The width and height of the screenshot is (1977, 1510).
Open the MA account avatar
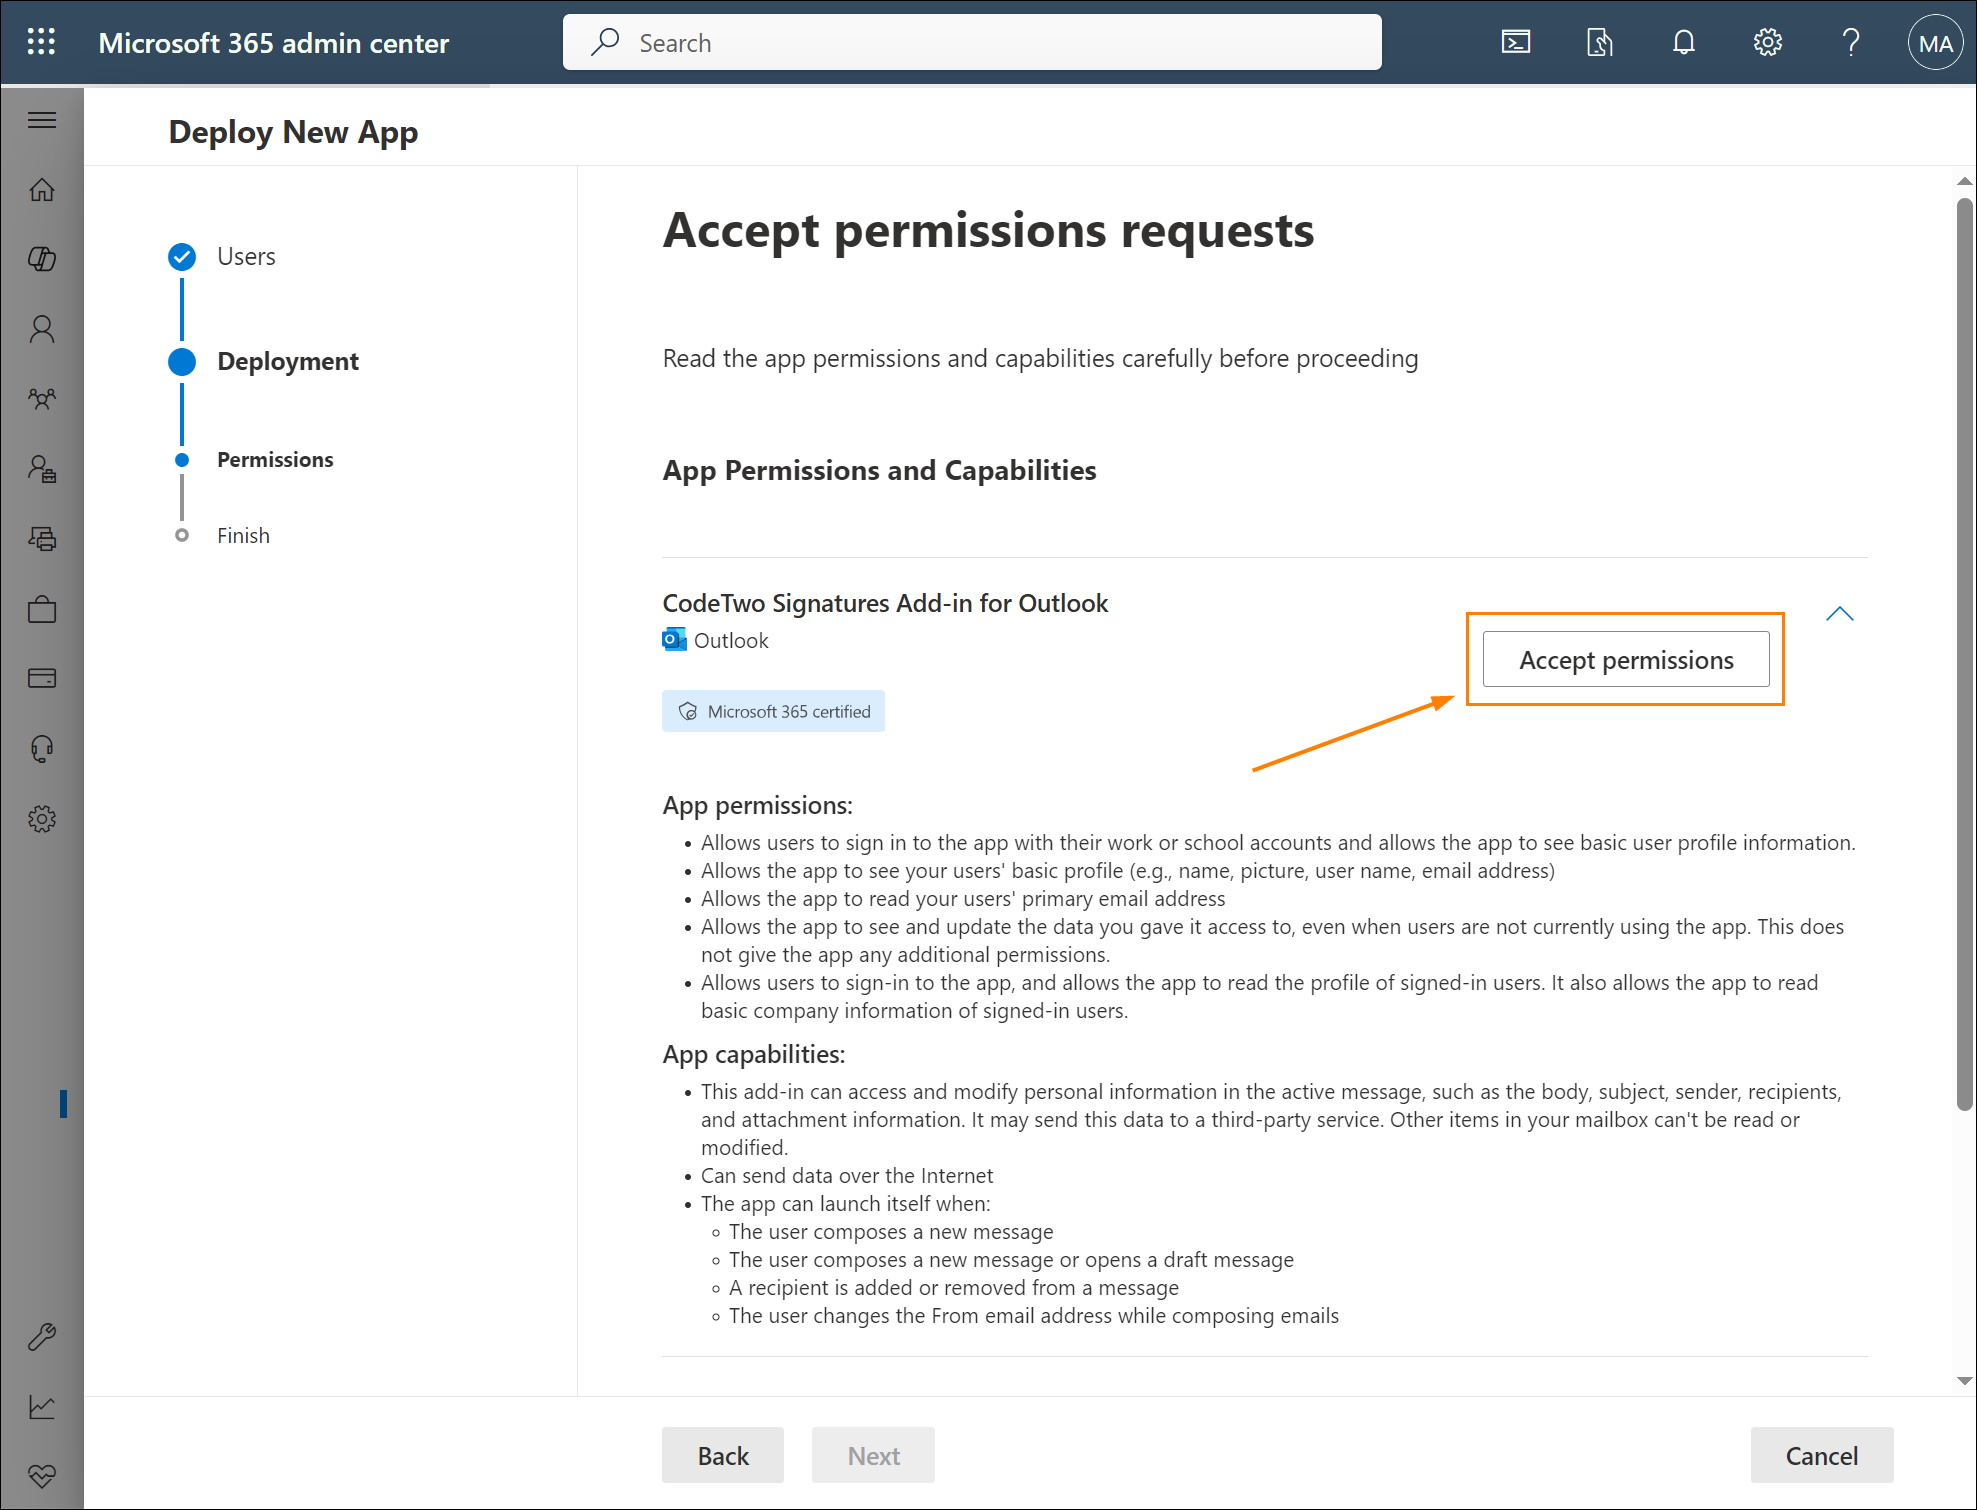coord(1935,42)
